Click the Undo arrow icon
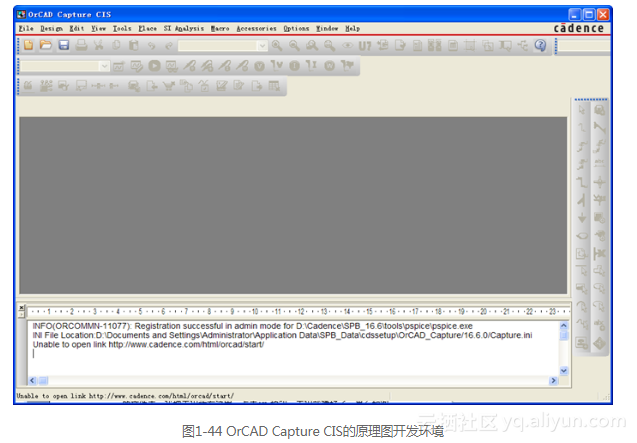 (x=151, y=46)
